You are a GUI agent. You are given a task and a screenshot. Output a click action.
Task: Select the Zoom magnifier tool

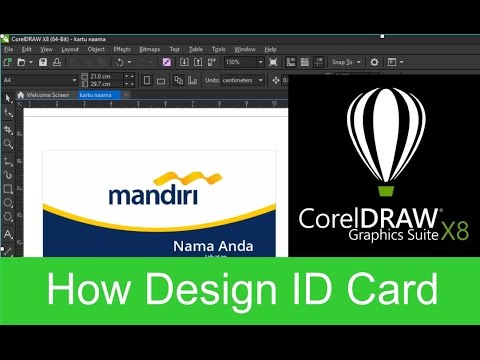[8, 144]
